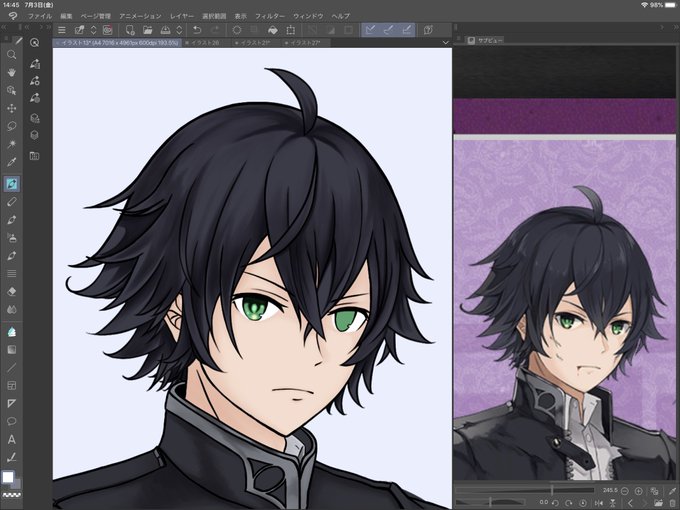Zoom out sub view minus button
Screen dimensions: 680x510
click(624, 491)
